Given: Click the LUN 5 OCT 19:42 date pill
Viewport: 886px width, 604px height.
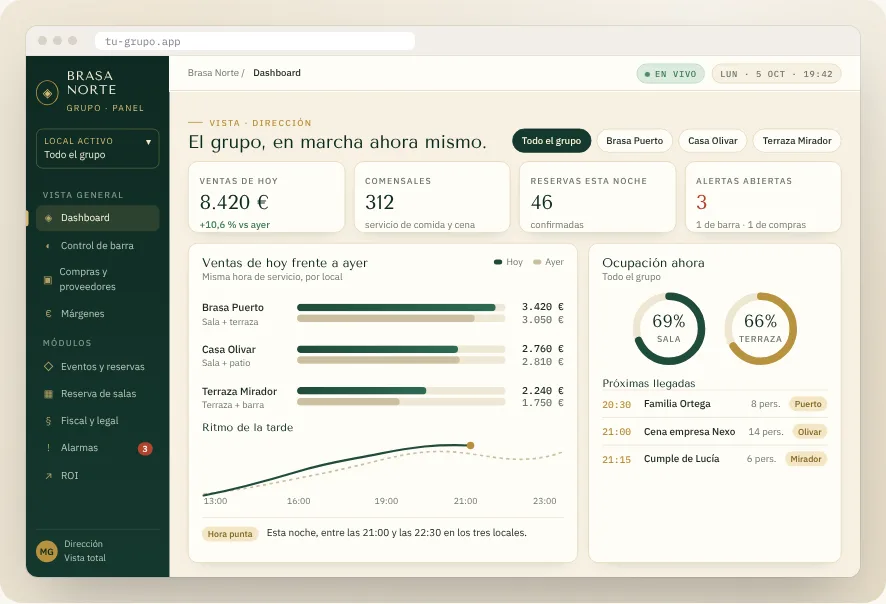Looking at the screenshot, I should tap(776, 74).
